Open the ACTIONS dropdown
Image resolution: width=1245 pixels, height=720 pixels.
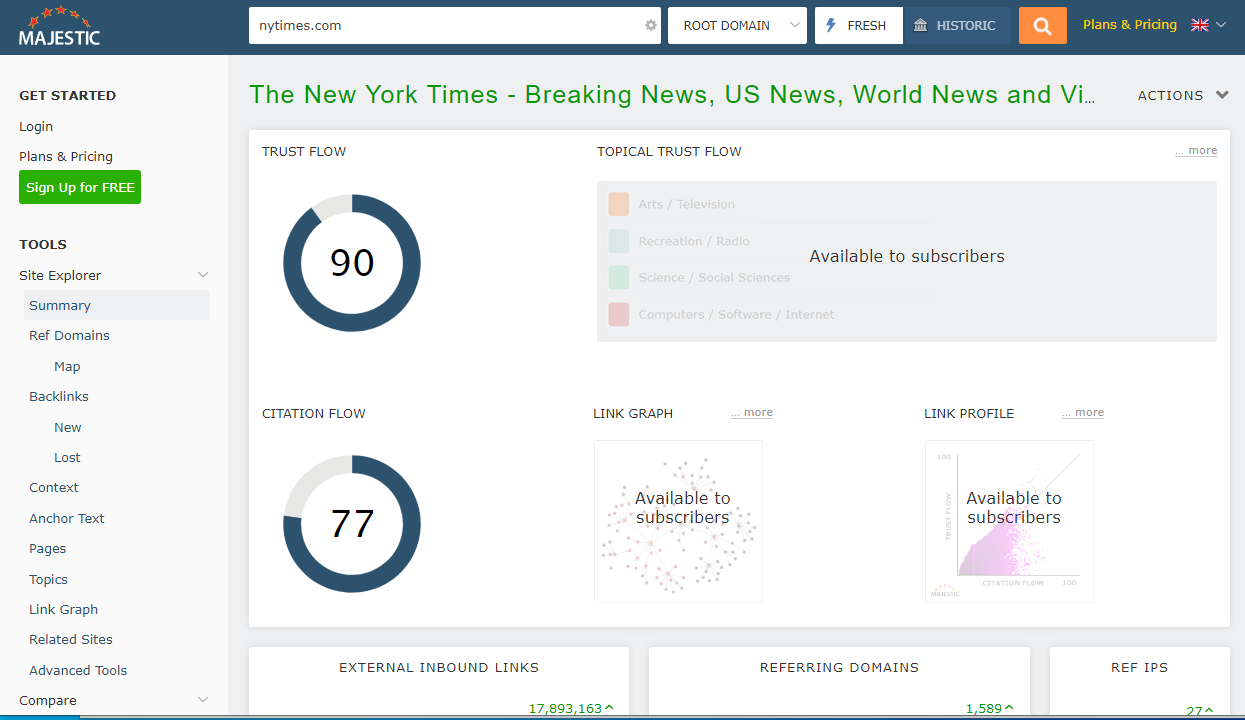(1182, 95)
